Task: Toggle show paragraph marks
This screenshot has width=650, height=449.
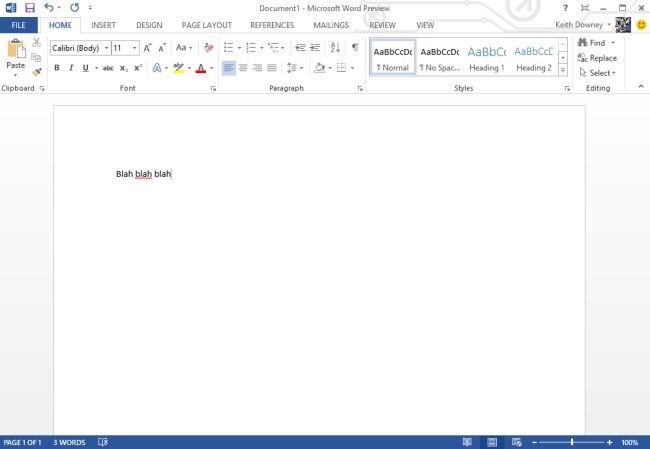Action: pyautogui.click(x=355, y=47)
